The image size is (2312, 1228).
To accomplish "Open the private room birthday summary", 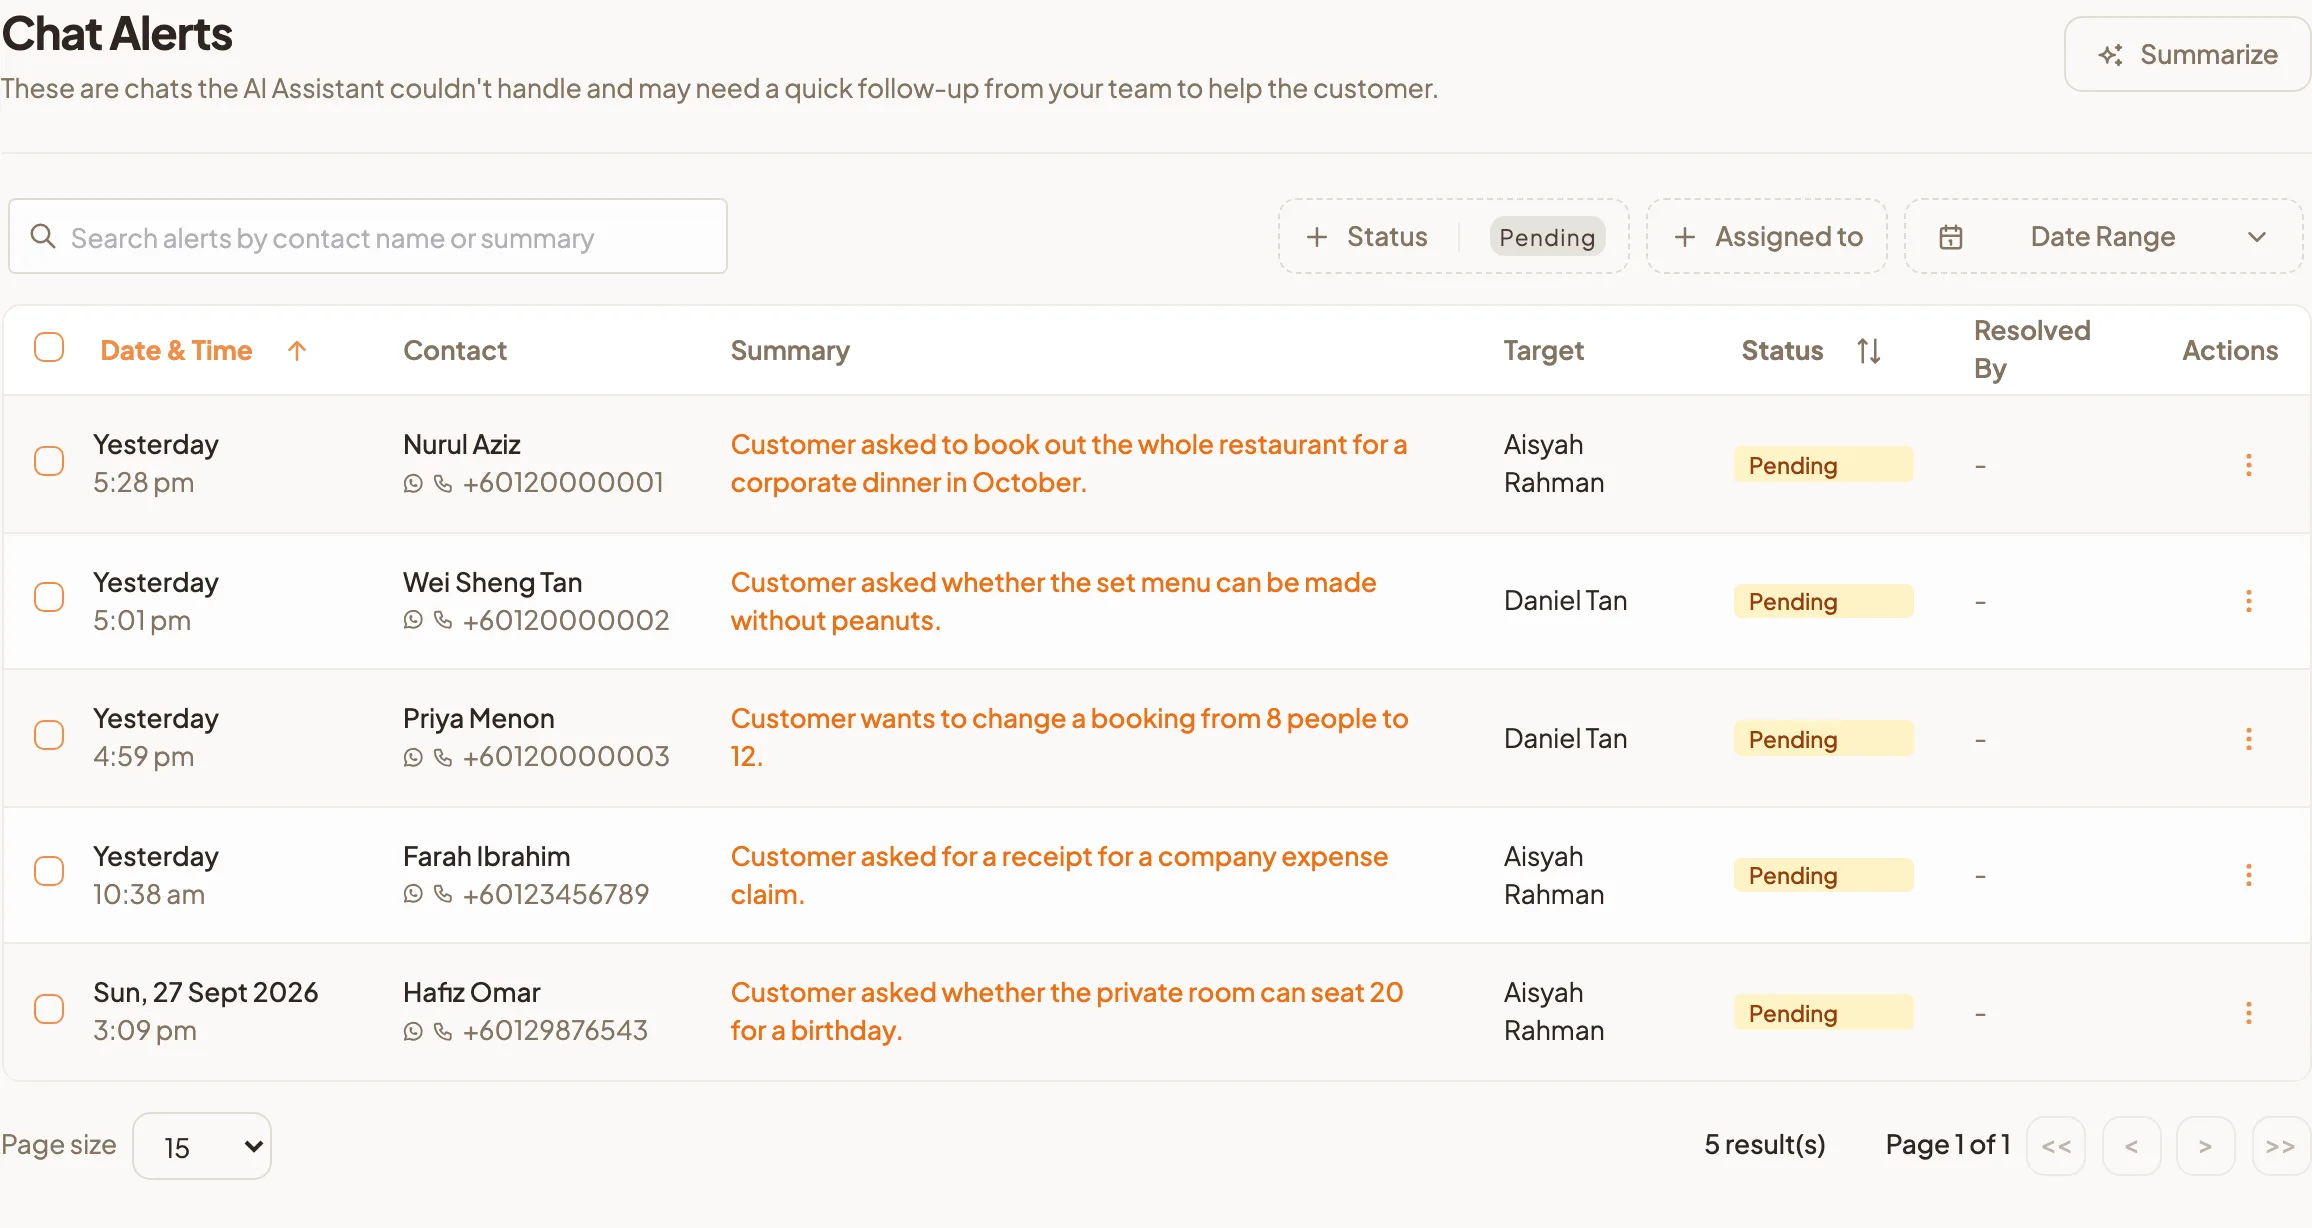I will tap(1067, 1011).
